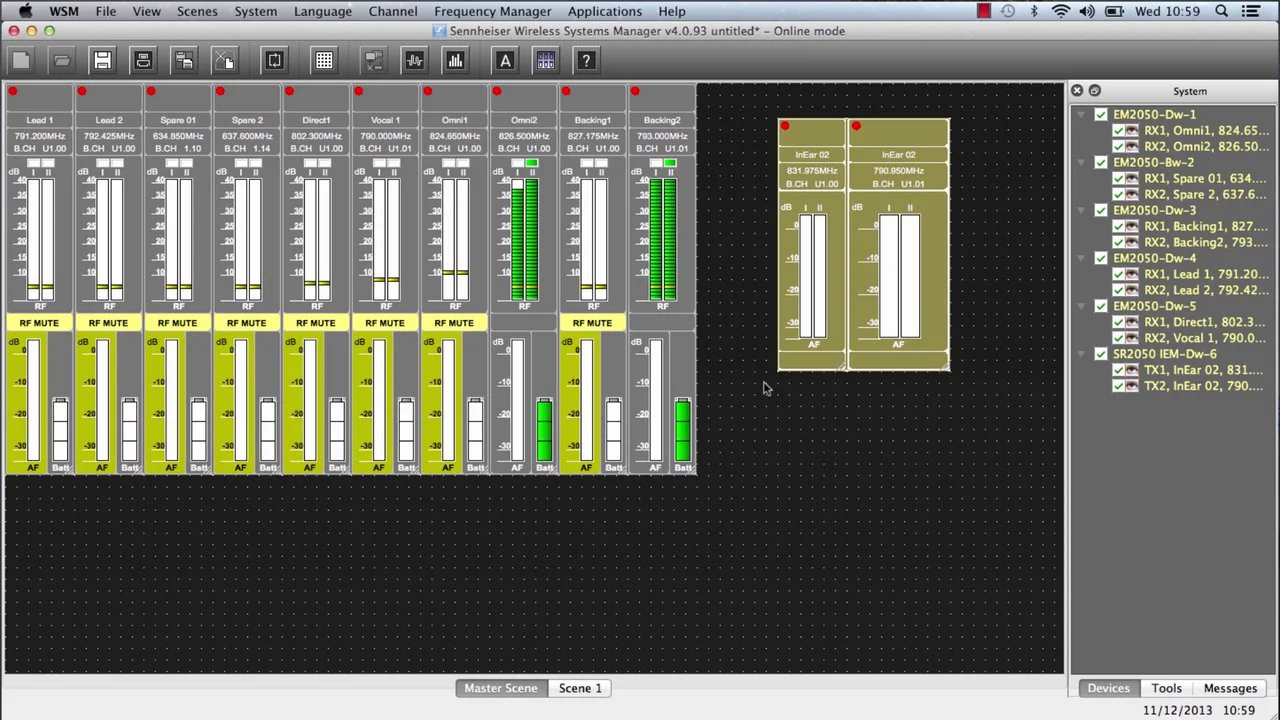Click the eye icon for RX2 Spare 2
Viewport: 1280px width, 720px height.
(x=1133, y=195)
